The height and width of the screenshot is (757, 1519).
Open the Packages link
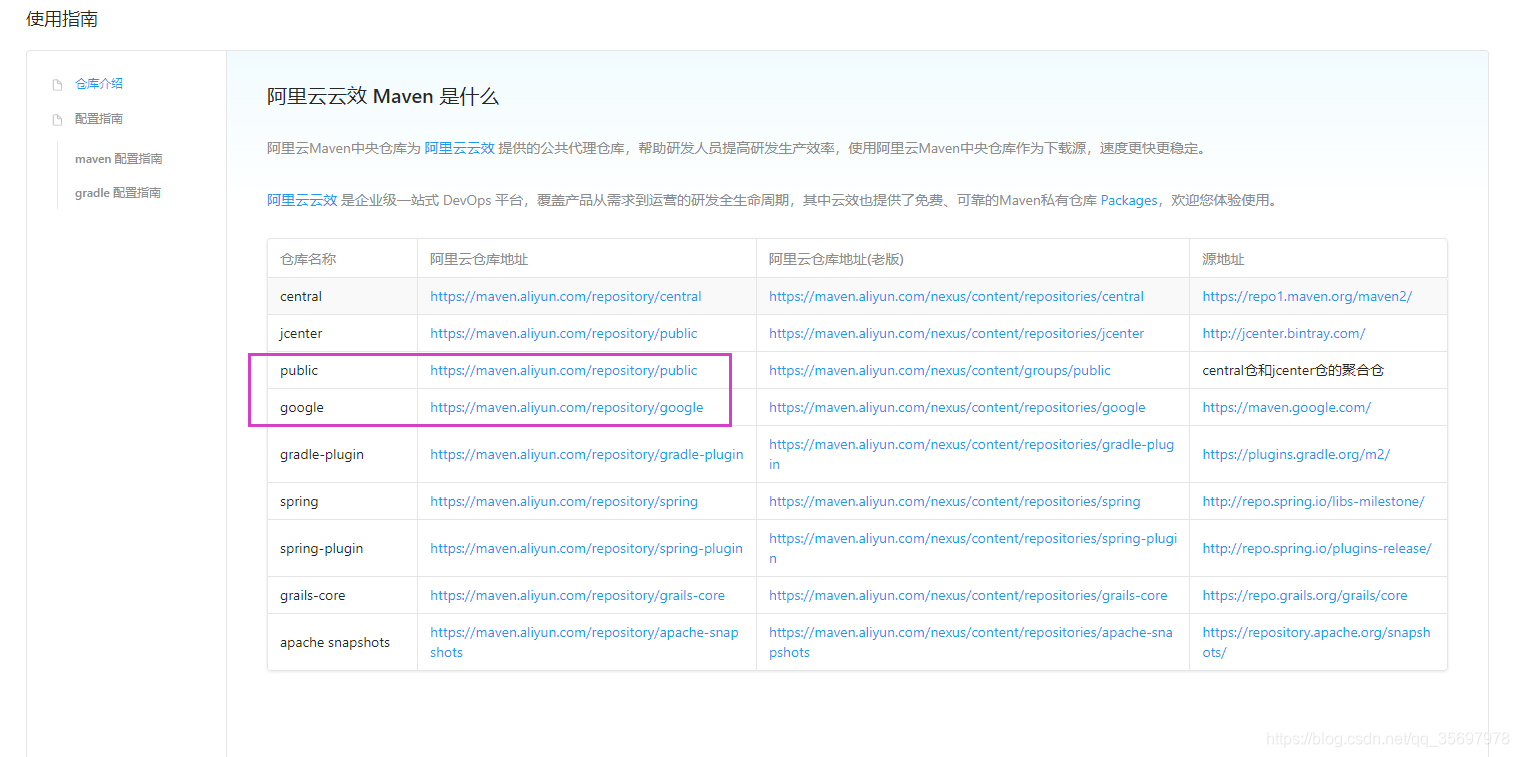1128,200
